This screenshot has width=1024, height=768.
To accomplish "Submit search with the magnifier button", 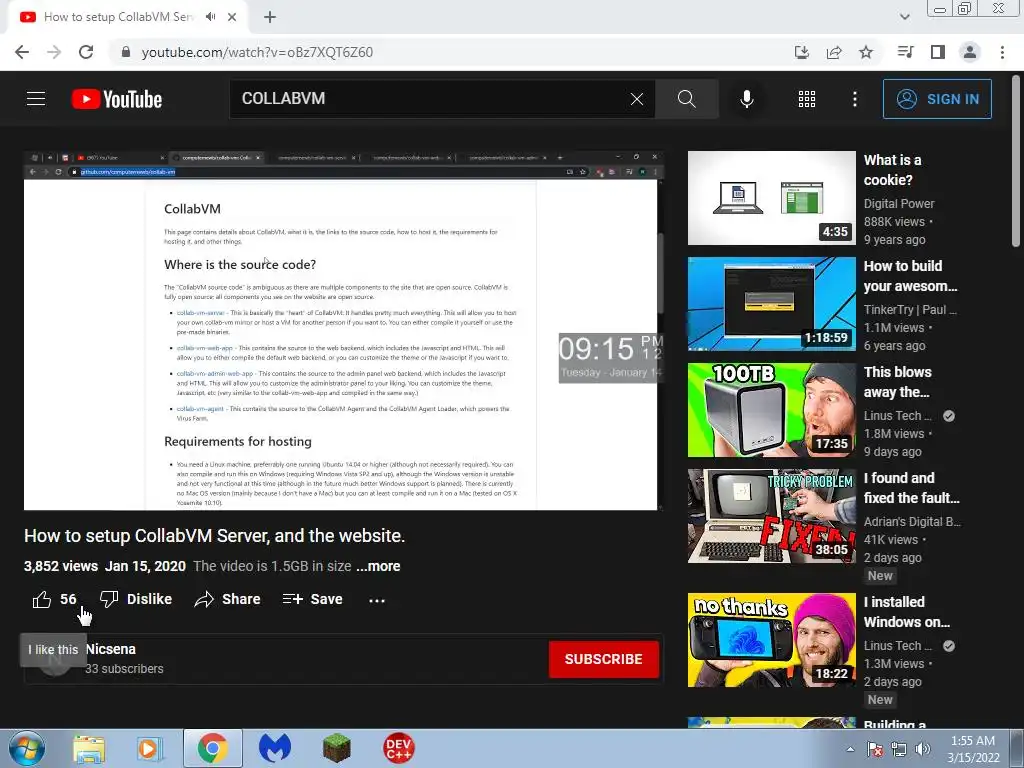I will [x=687, y=99].
